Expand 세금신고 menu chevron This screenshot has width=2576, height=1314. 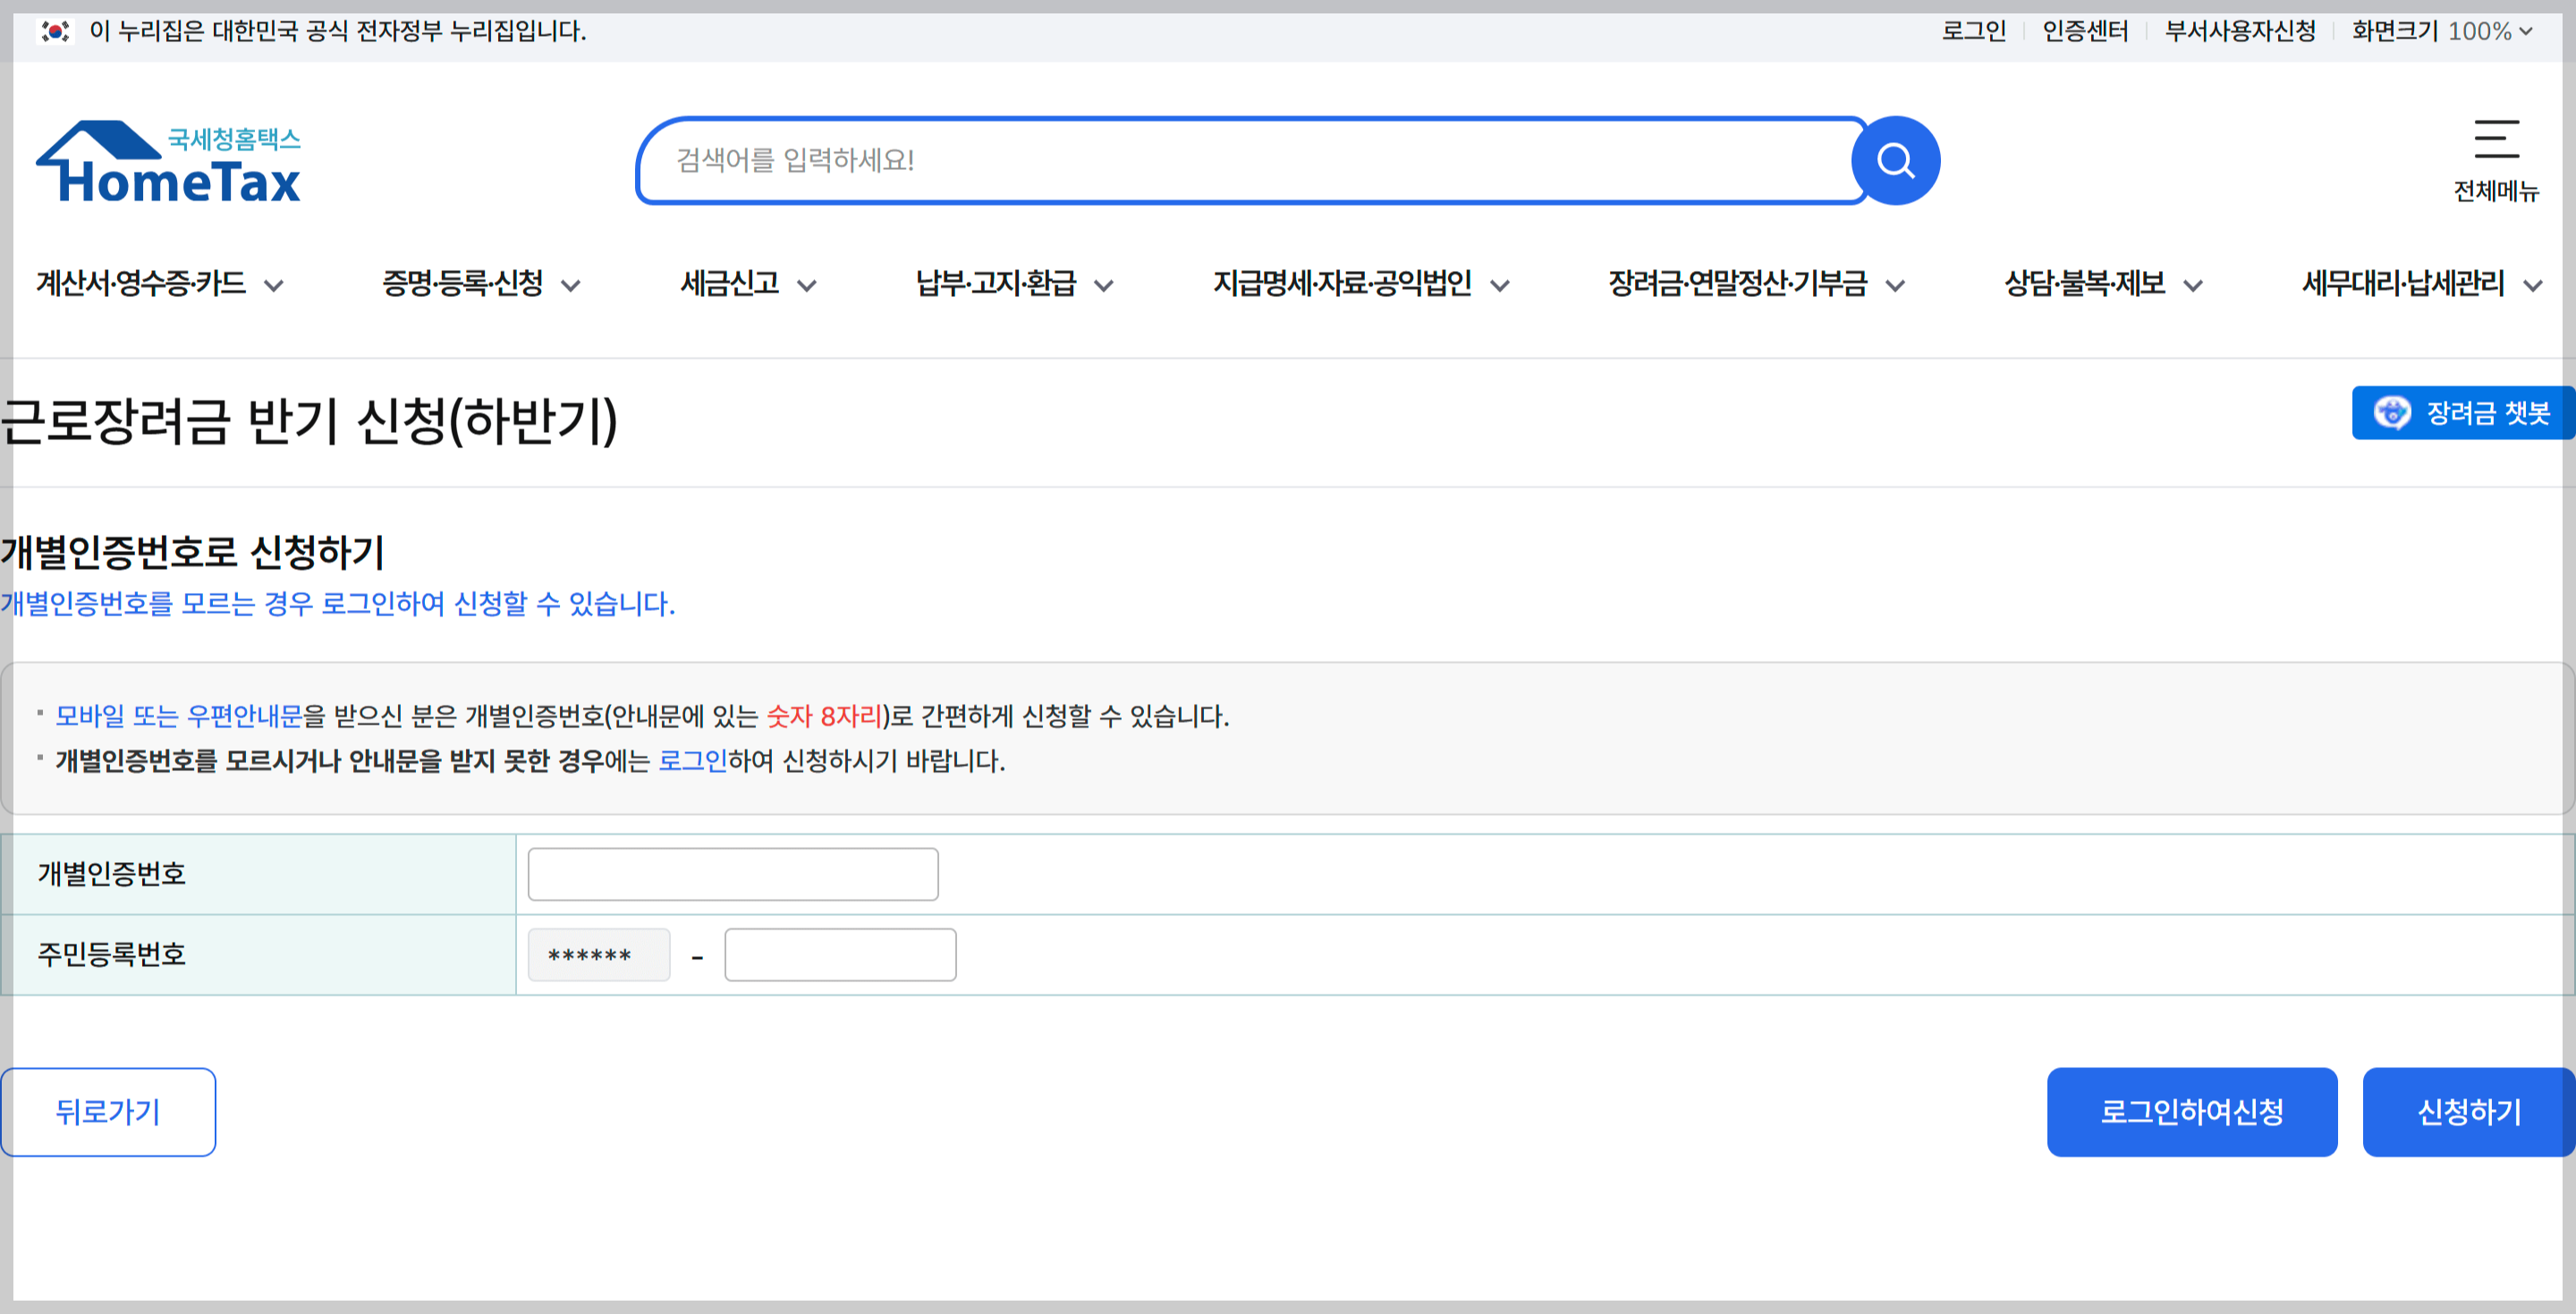806,286
